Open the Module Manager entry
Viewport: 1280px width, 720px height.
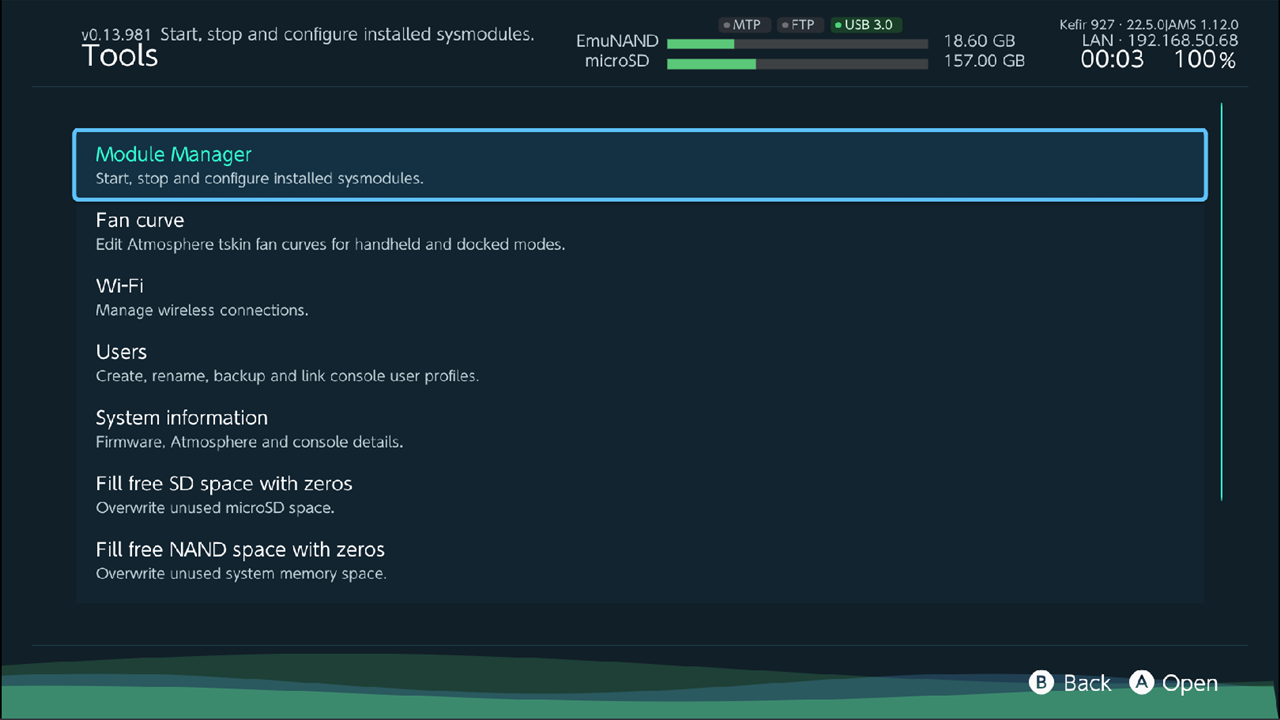click(640, 165)
